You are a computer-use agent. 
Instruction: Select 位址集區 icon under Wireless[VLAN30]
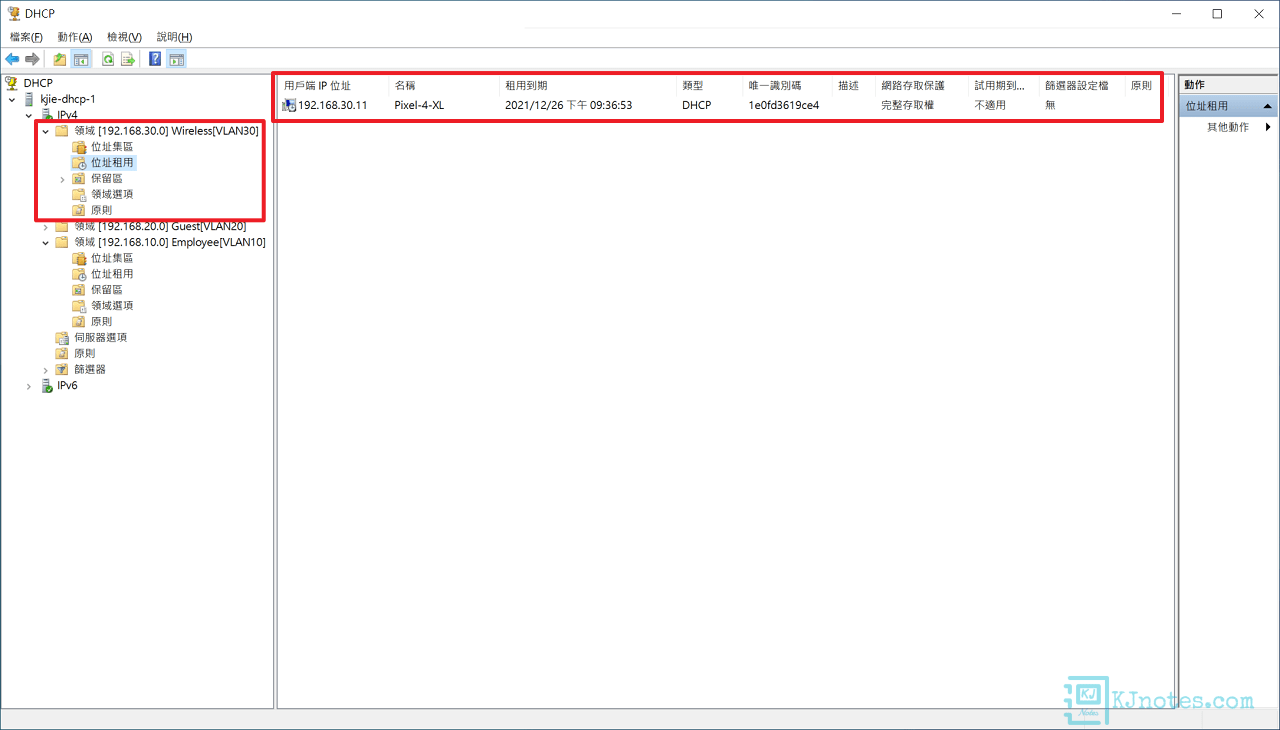click(79, 147)
